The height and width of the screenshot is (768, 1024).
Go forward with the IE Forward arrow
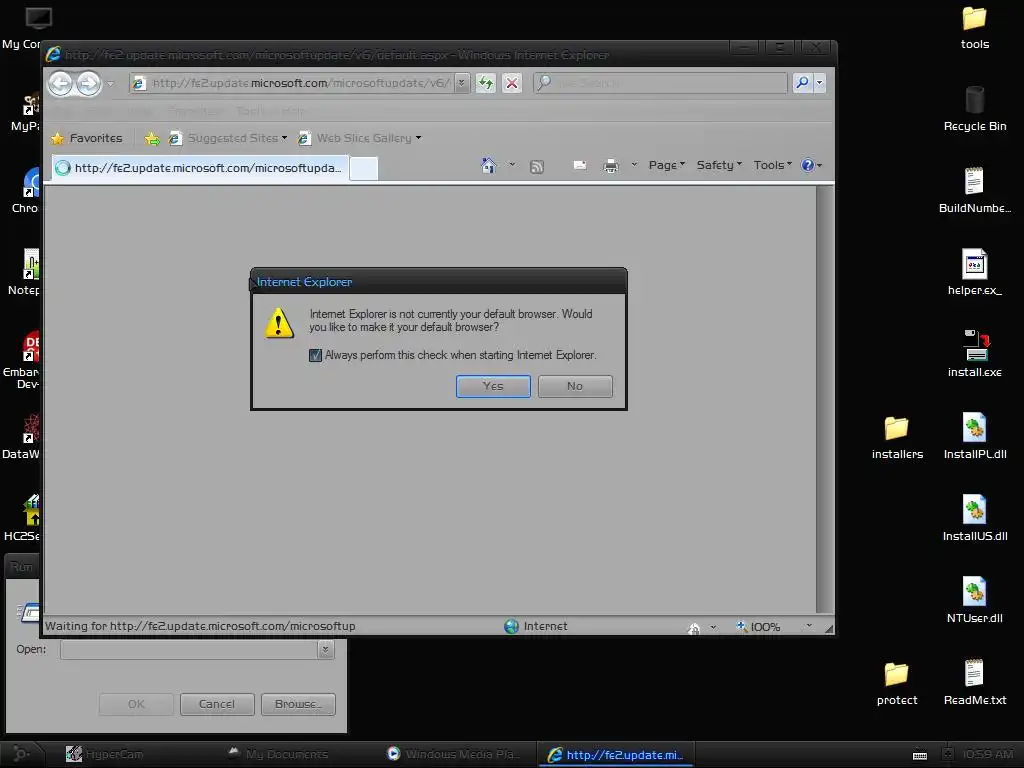(x=88, y=83)
